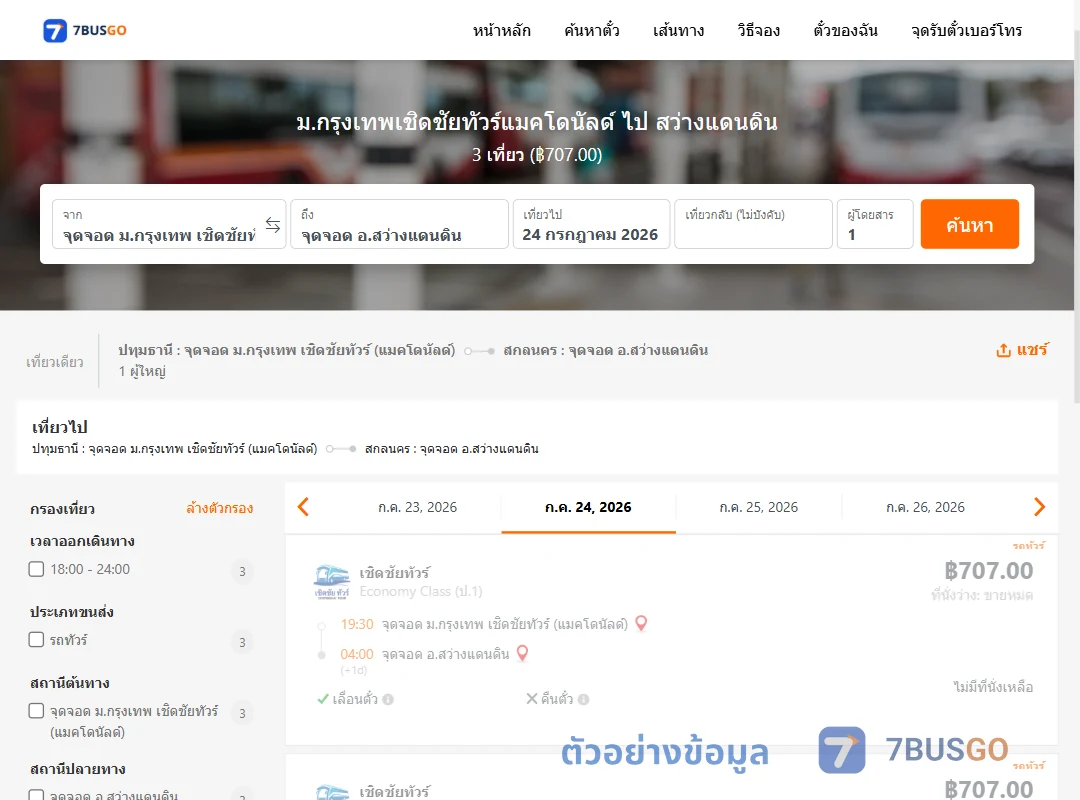Viewport: 1080px width, 800px height.
Task: Show info icon beside เลื่อนตั๋ว
Action: pyautogui.click(x=388, y=699)
